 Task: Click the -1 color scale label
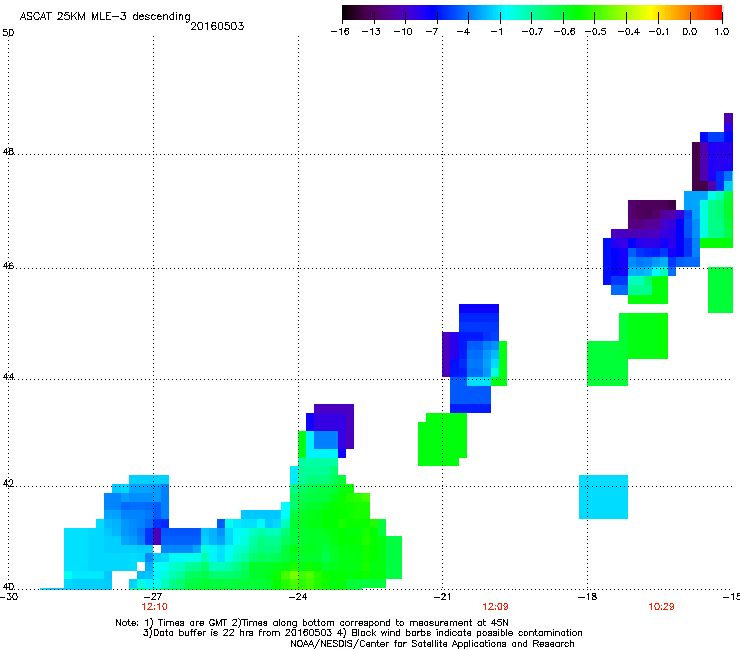(x=496, y=32)
